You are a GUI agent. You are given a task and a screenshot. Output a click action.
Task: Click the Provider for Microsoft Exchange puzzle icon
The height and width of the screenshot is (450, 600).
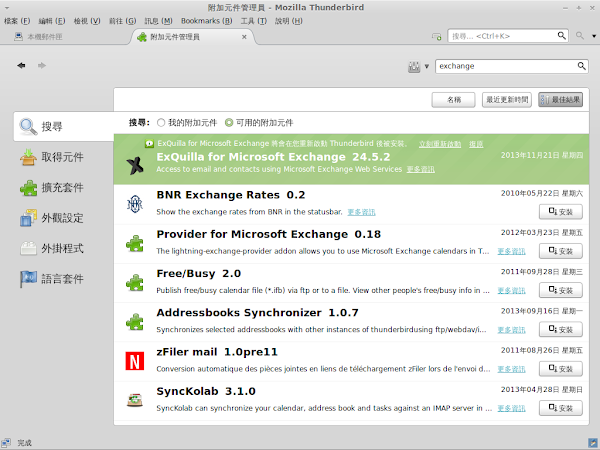tap(135, 243)
